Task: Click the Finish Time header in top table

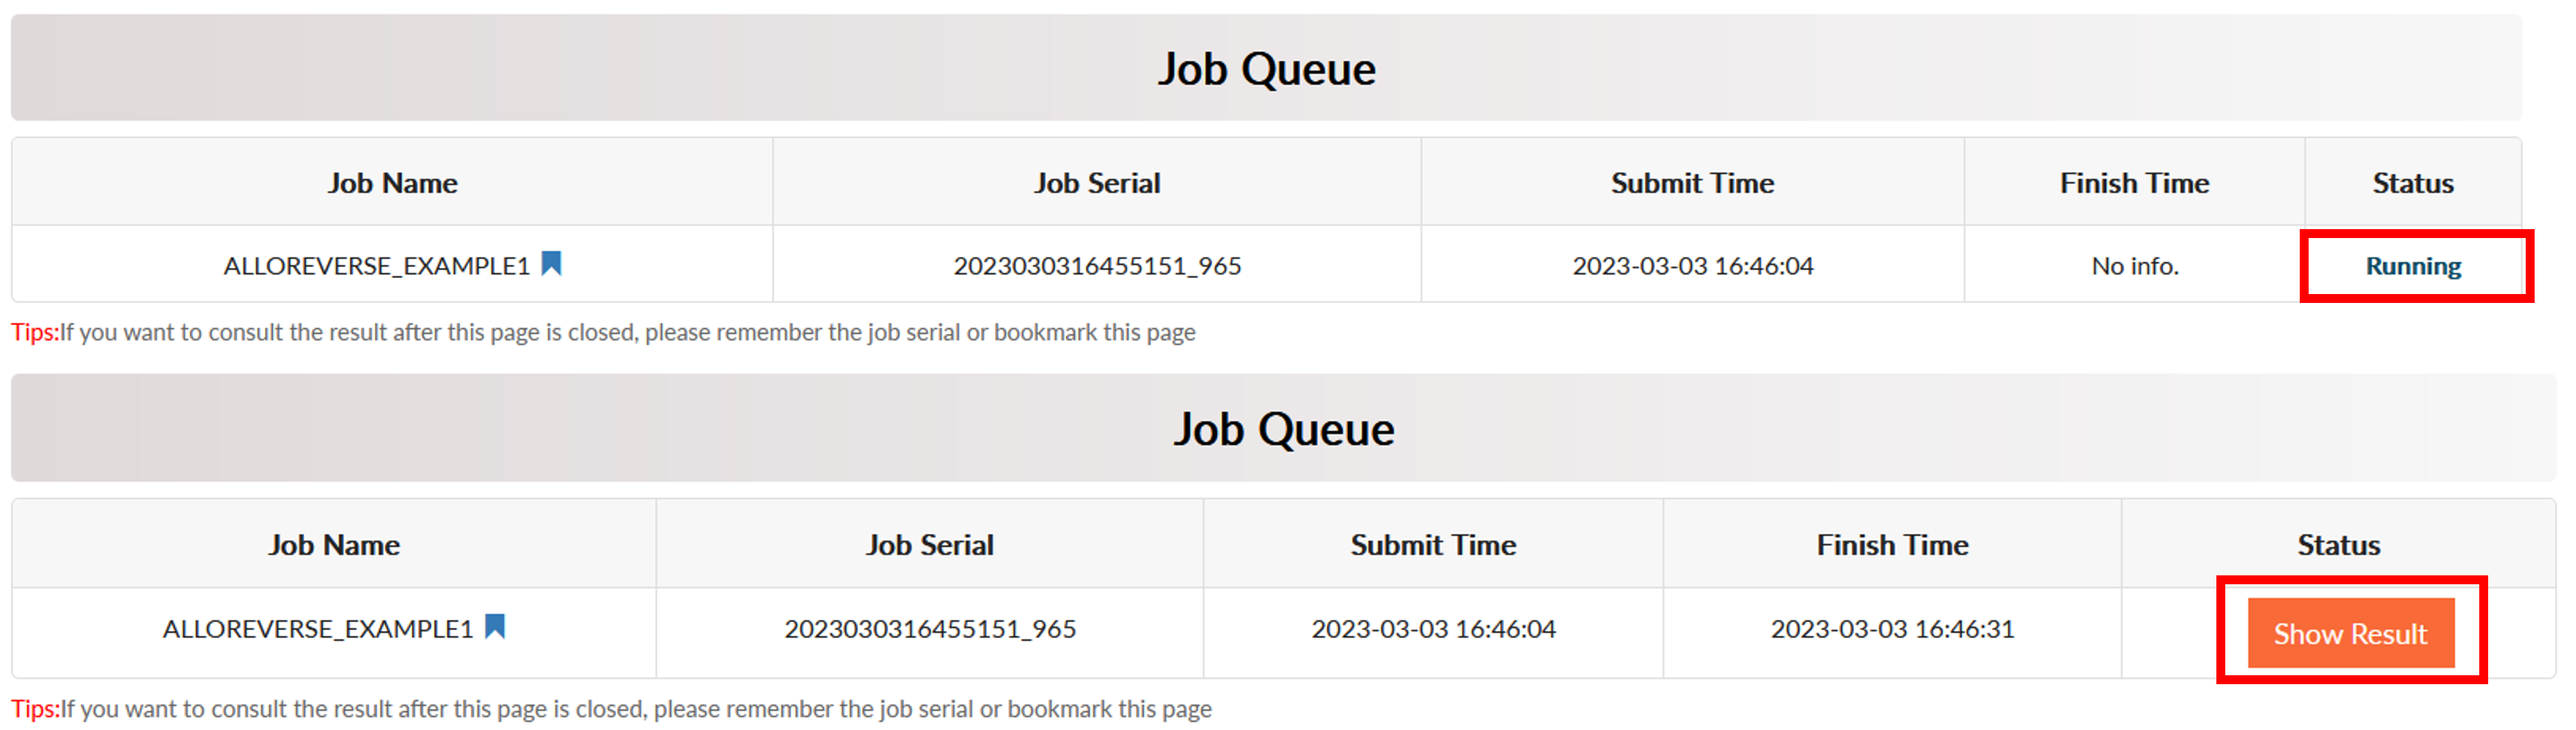Action: [x=2134, y=183]
